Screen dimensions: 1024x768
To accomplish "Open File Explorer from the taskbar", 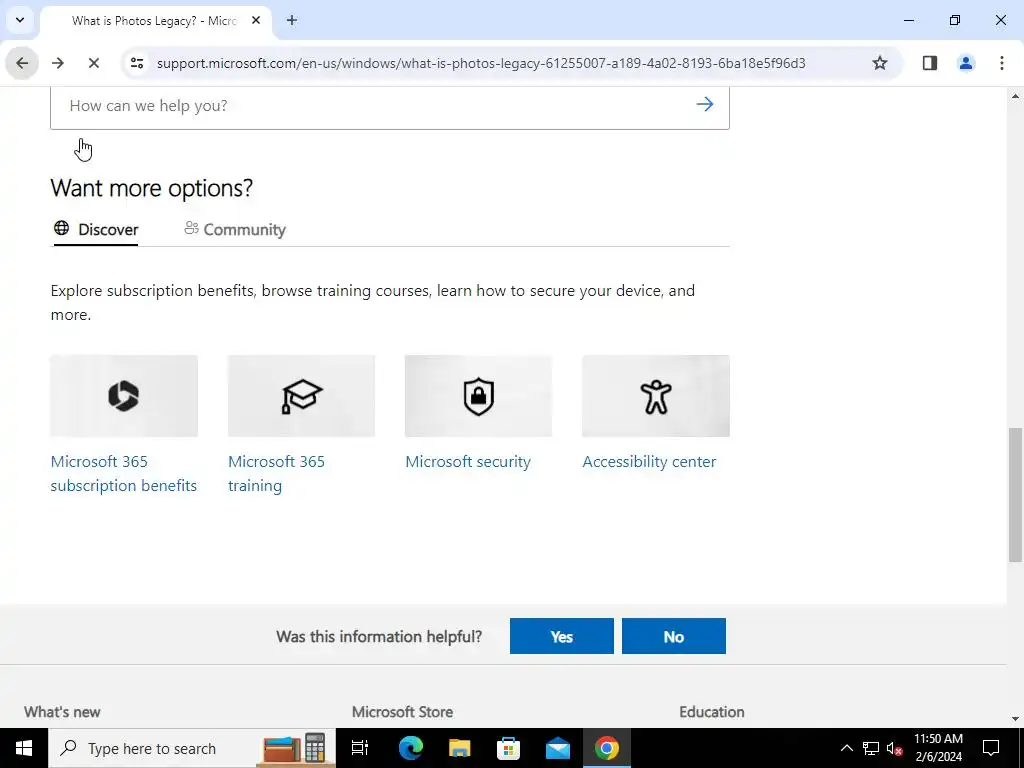I will (x=460, y=748).
